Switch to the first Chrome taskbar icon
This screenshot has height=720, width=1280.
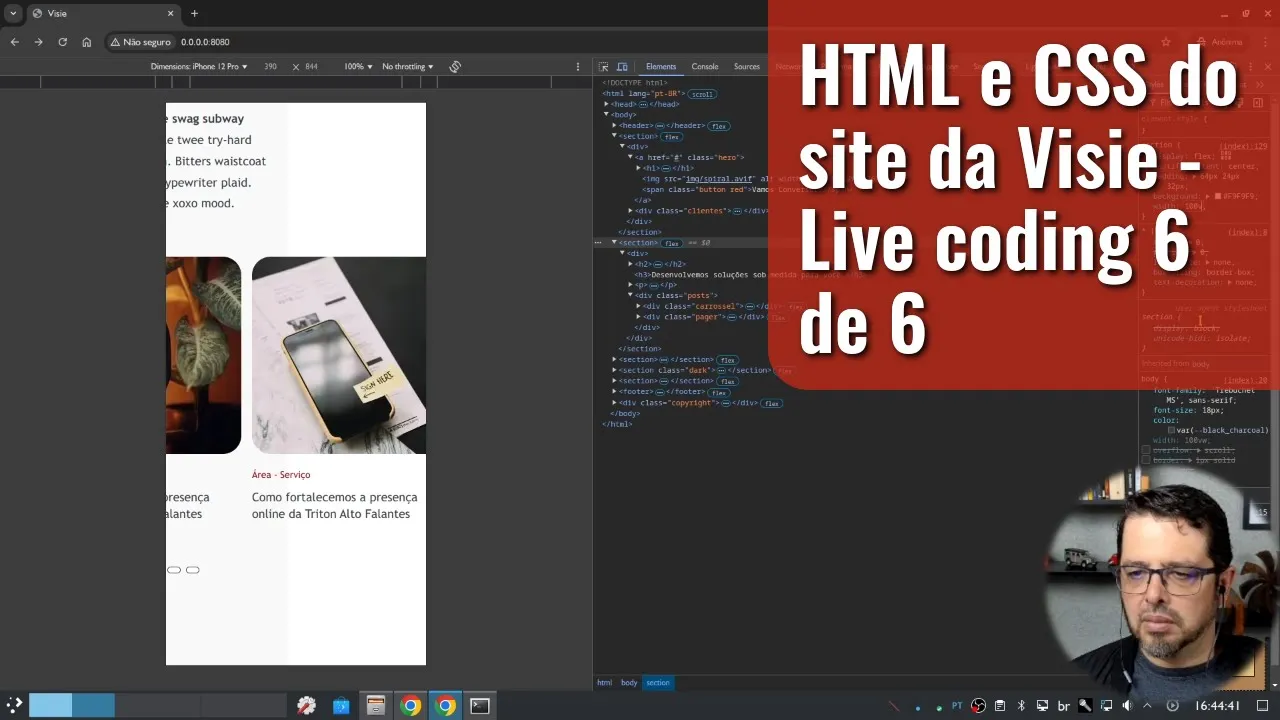tap(410, 706)
